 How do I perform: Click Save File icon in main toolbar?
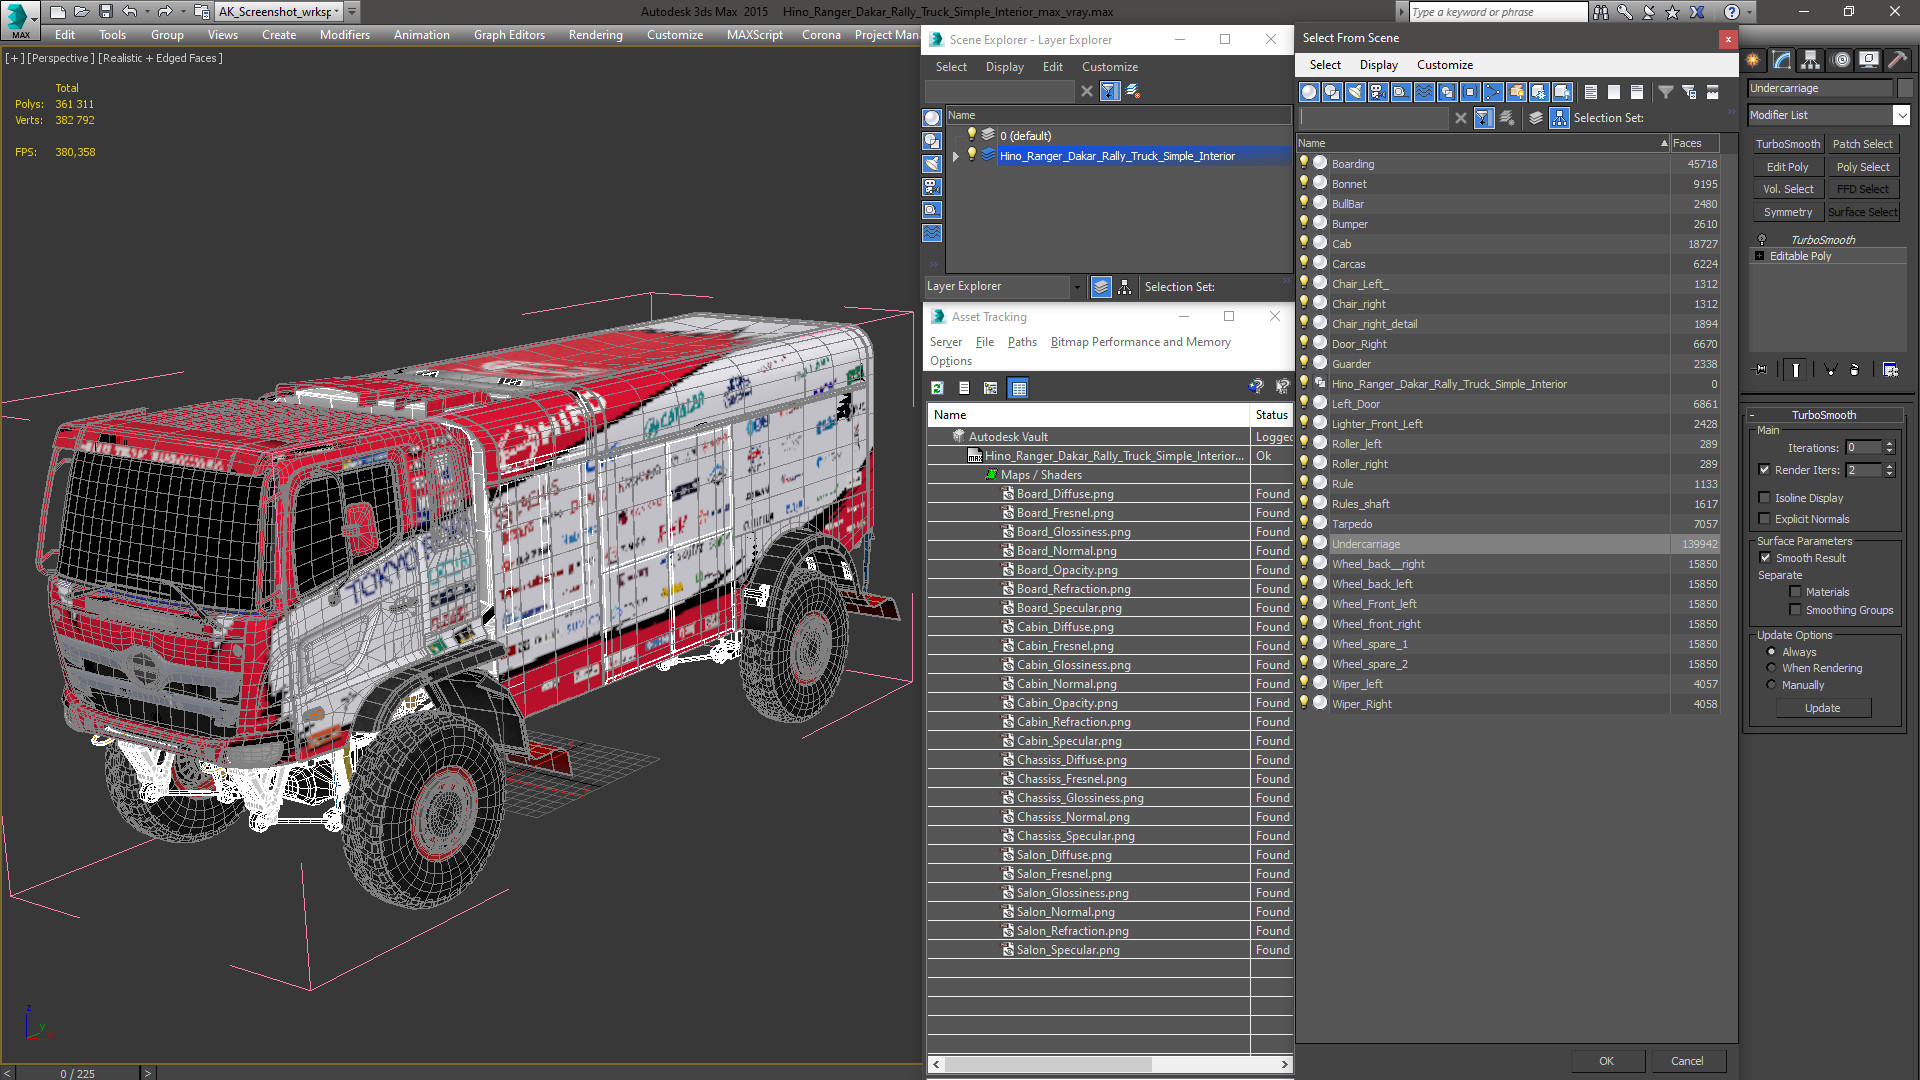click(x=106, y=12)
